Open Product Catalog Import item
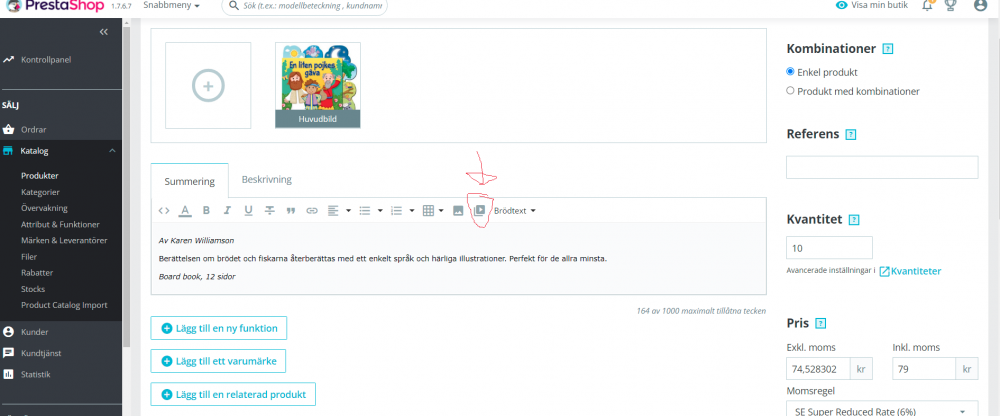This screenshot has height=416, width=1000. pos(64,305)
